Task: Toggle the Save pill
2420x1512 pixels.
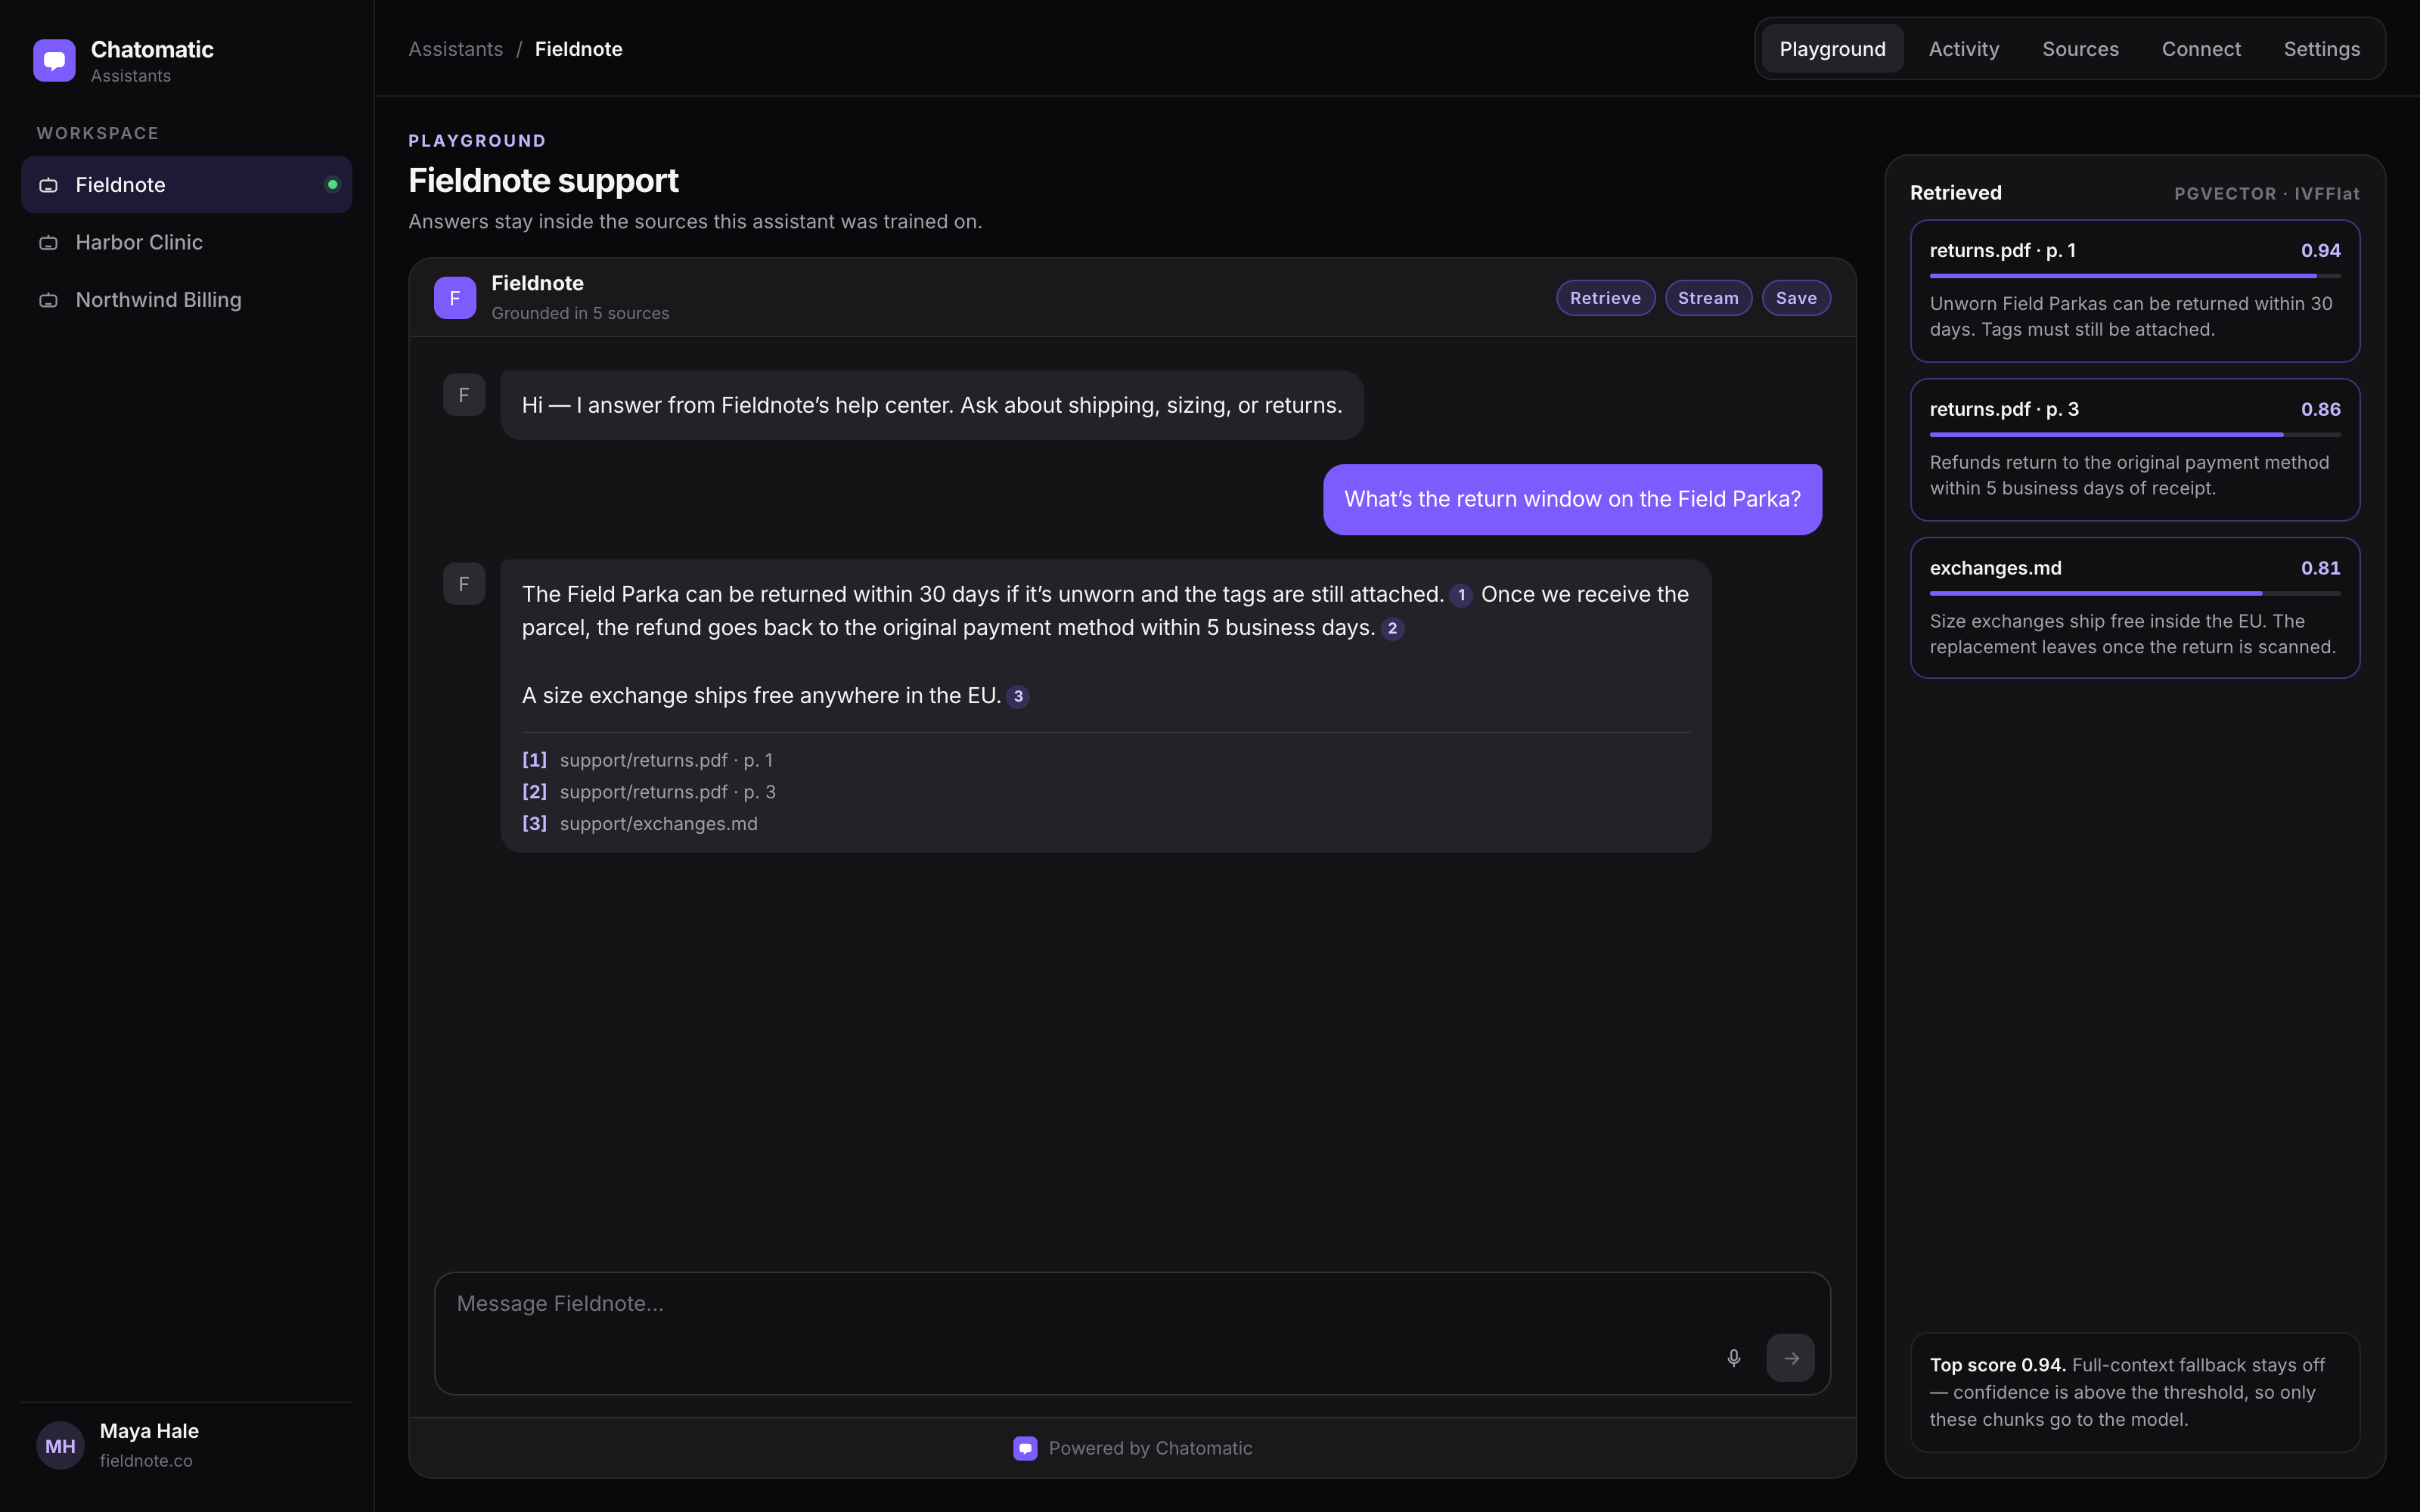Action: point(1796,298)
